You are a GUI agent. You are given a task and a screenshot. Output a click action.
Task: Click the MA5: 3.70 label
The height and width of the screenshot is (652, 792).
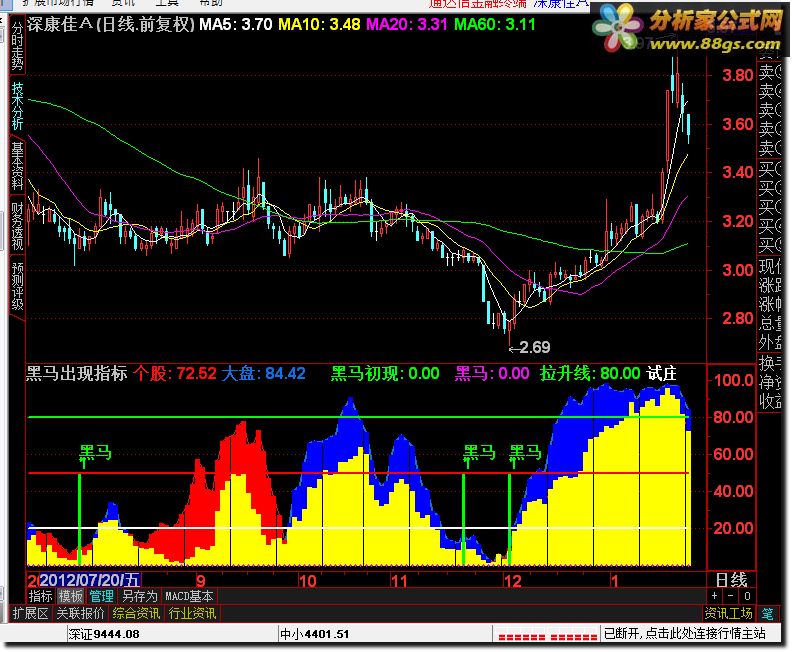236,24
